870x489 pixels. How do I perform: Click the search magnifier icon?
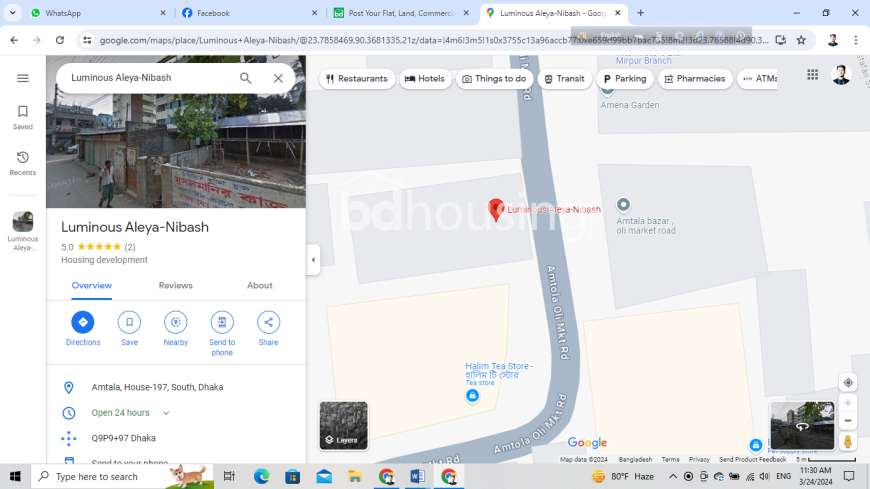[x=245, y=78]
